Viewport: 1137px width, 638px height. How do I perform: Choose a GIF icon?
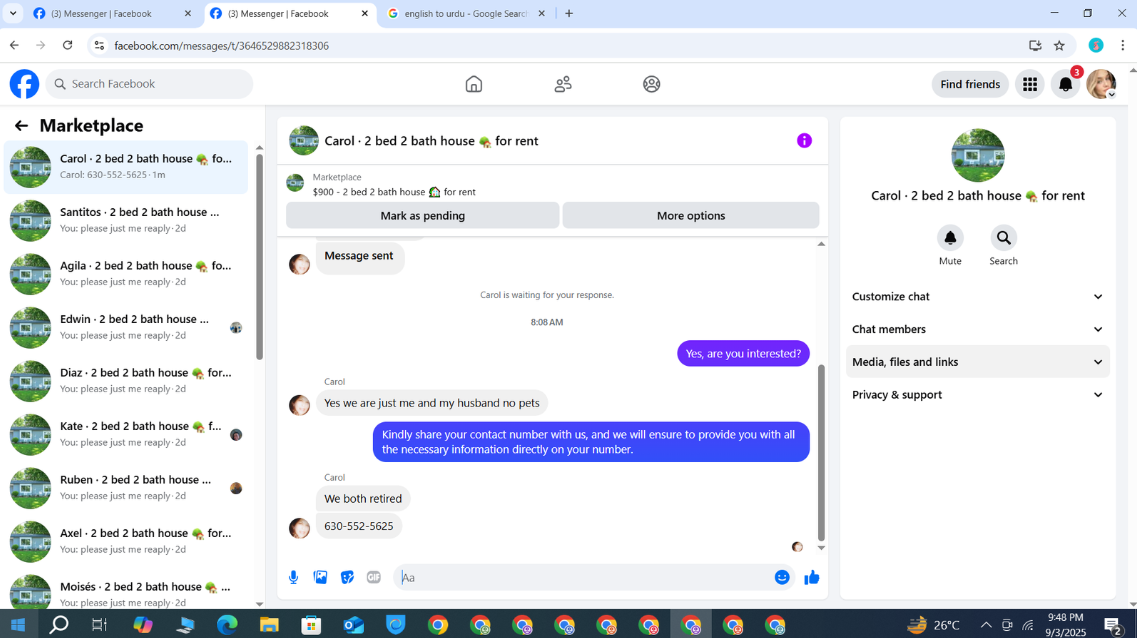[x=373, y=577]
